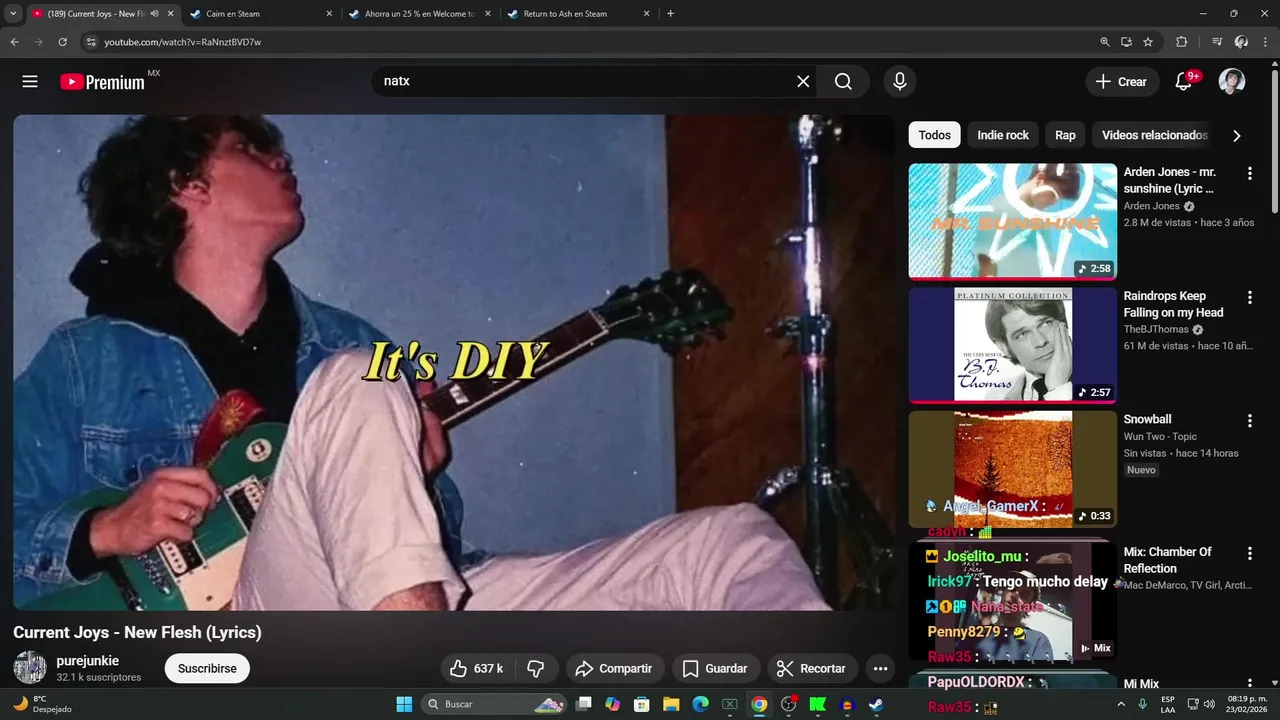
Task: Click the taskbar Buscar search box
Action: (495, 704)
